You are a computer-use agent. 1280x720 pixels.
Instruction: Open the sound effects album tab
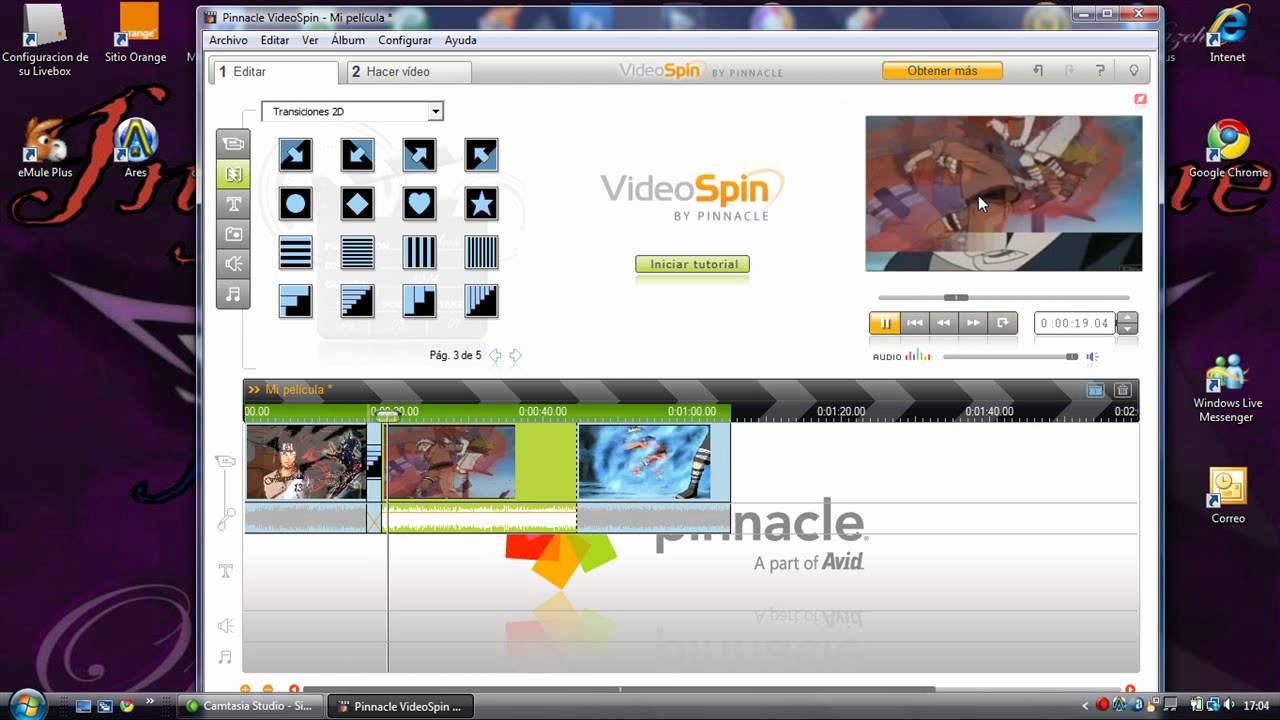[x=233, y=264]
